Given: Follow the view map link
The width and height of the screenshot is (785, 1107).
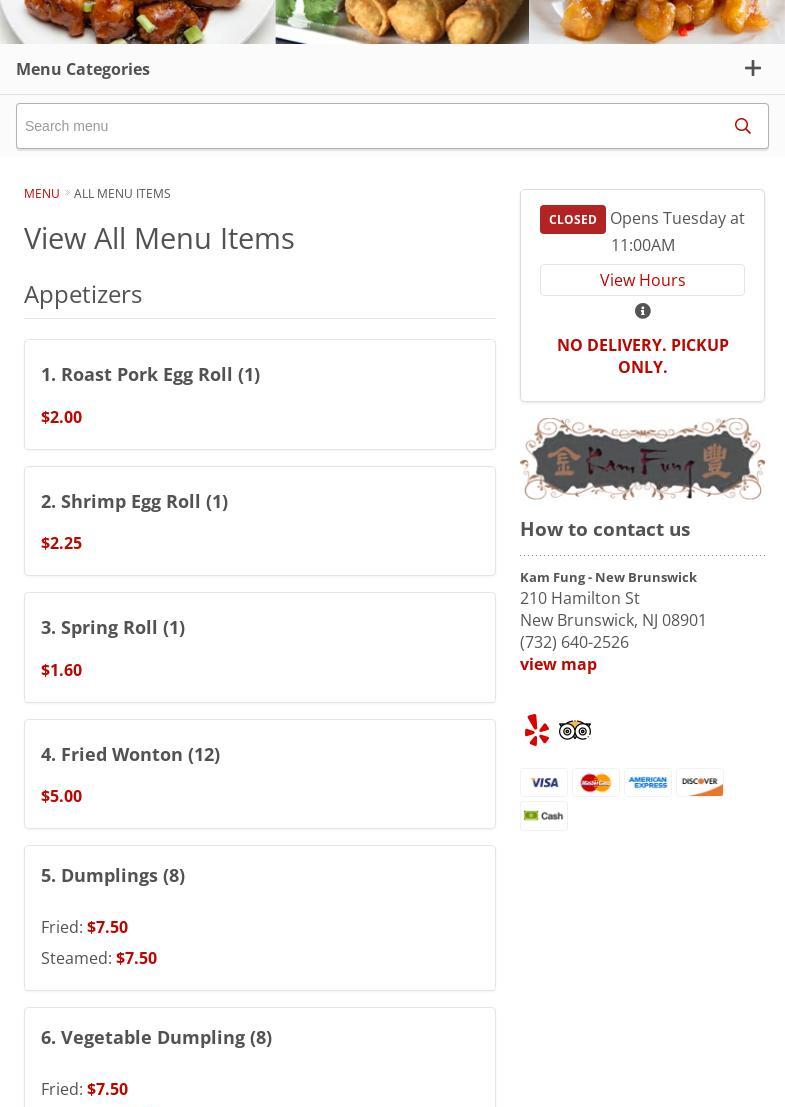Looking at the screenshot, I should pyautogui.click(x=558, y=664).
